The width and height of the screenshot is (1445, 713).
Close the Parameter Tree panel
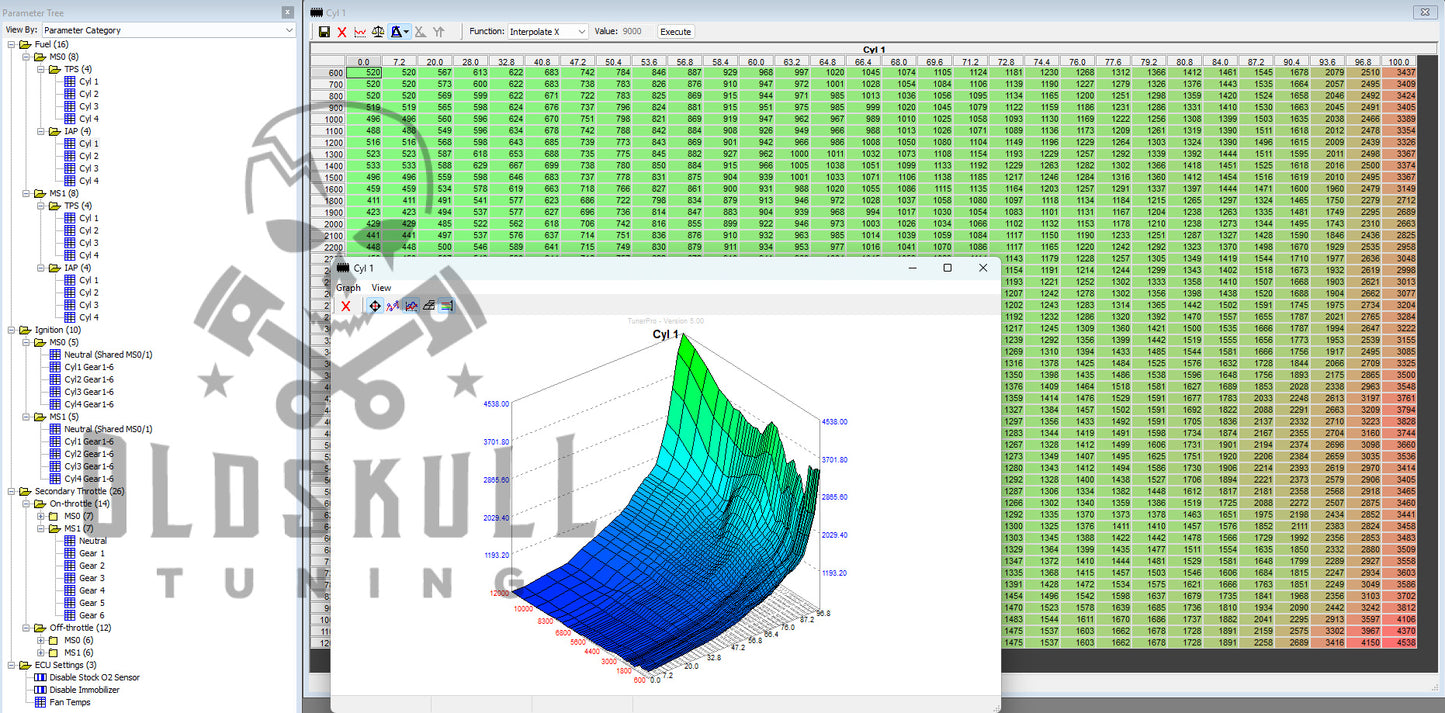[288, 12]
